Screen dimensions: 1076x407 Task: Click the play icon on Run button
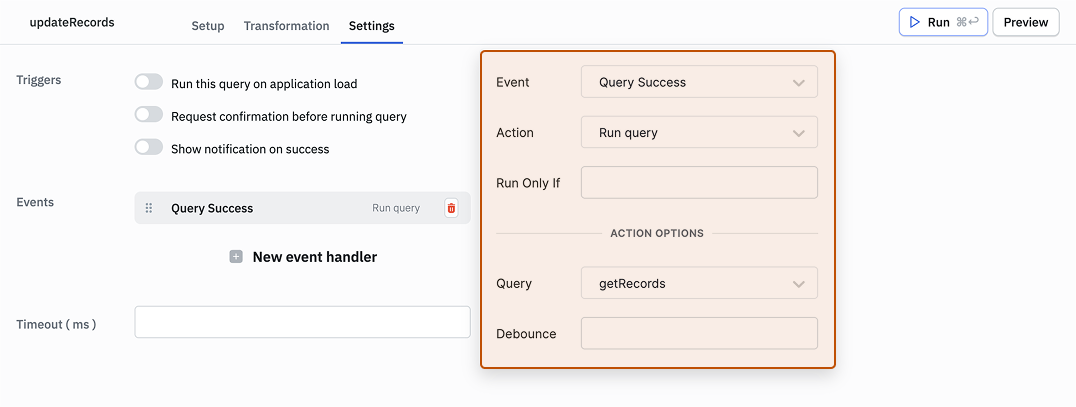(914, 22)
